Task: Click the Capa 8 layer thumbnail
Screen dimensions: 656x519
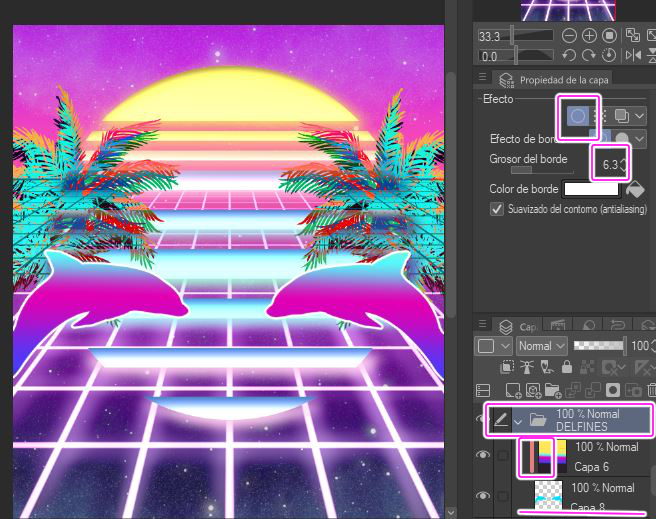Action: pyautogui.click(x=548, y=495)
